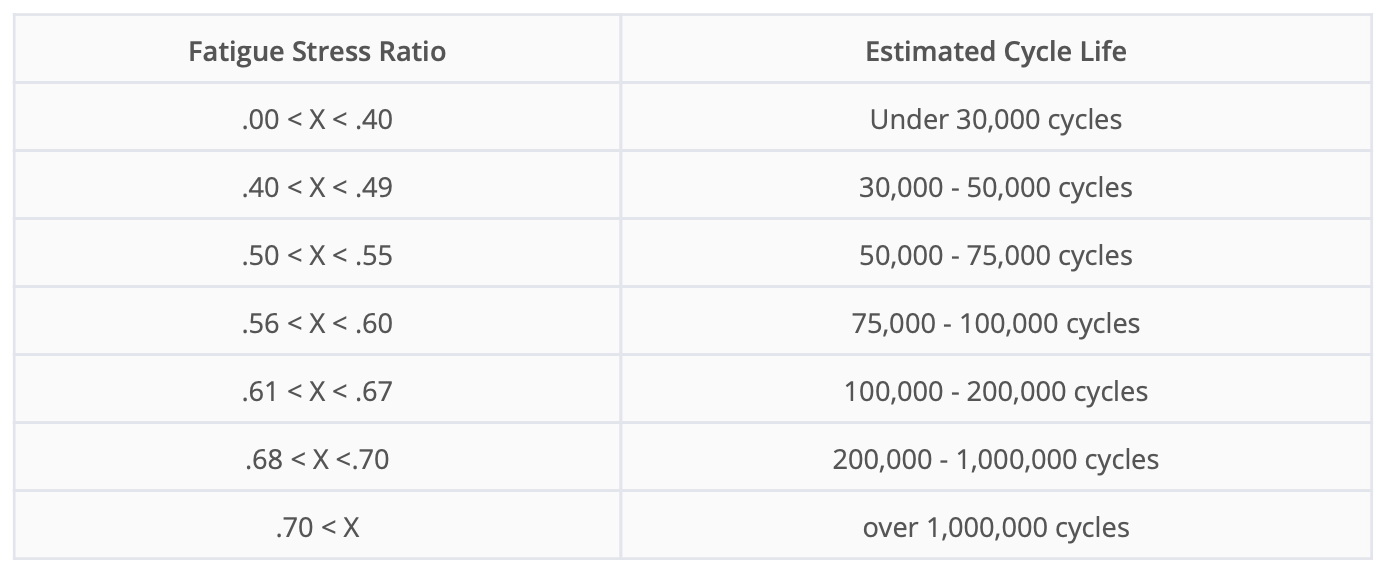The height and width of the screenshot is (572, 1386).
Task: Click the Fatigue Stress Ratio column header
Action: pyautogui.click(x=317, y=51)
